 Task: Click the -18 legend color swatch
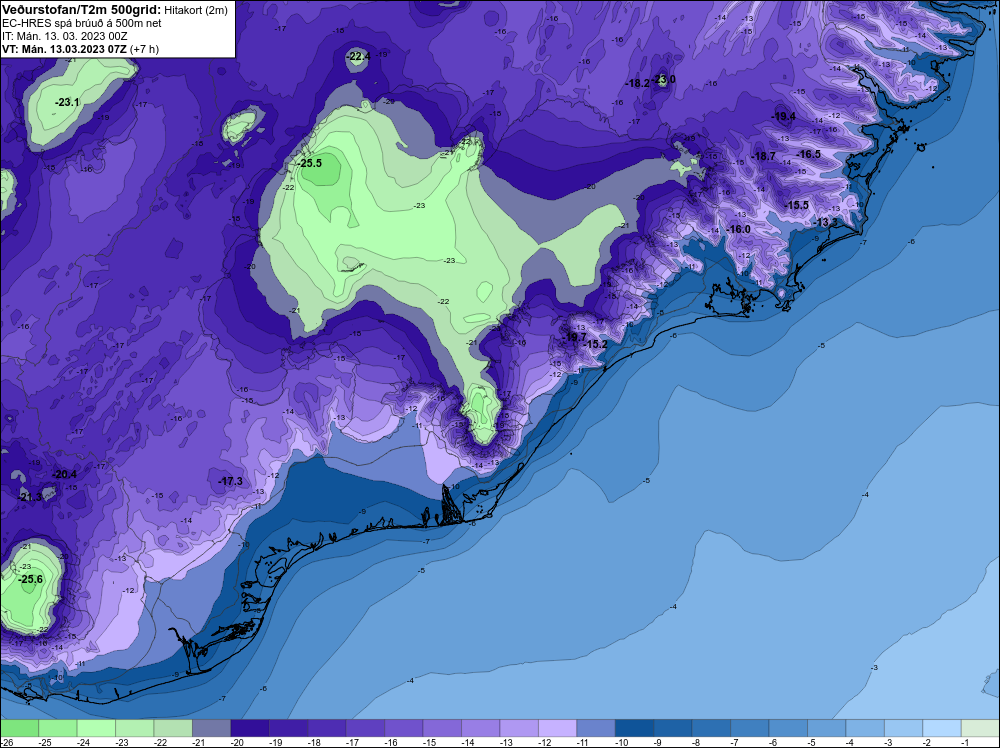pyautogui.click(x=327, y=728)
